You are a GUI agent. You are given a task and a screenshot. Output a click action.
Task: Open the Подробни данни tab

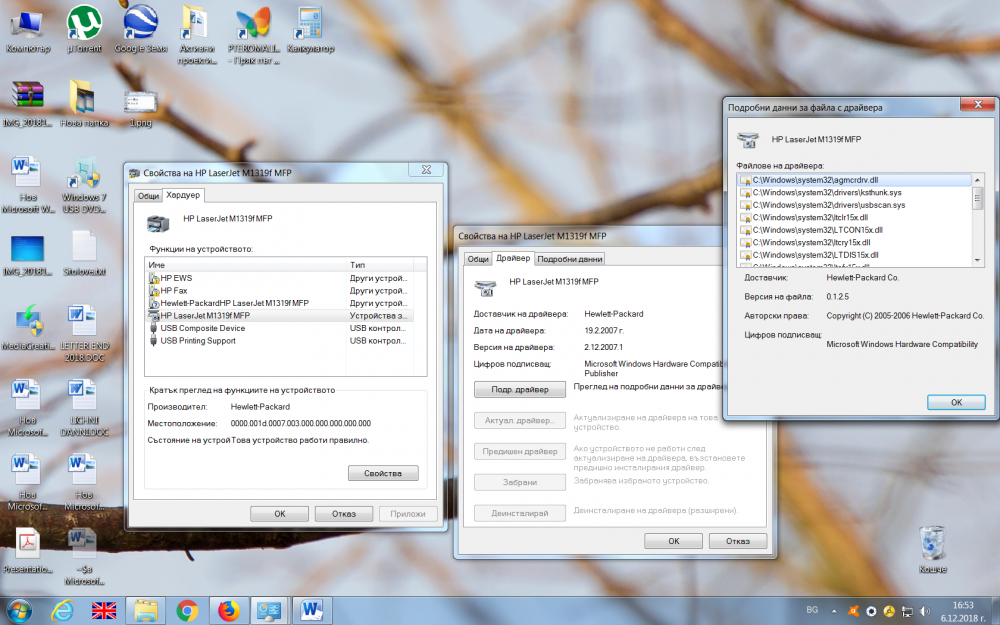click(x=570, y=259)
